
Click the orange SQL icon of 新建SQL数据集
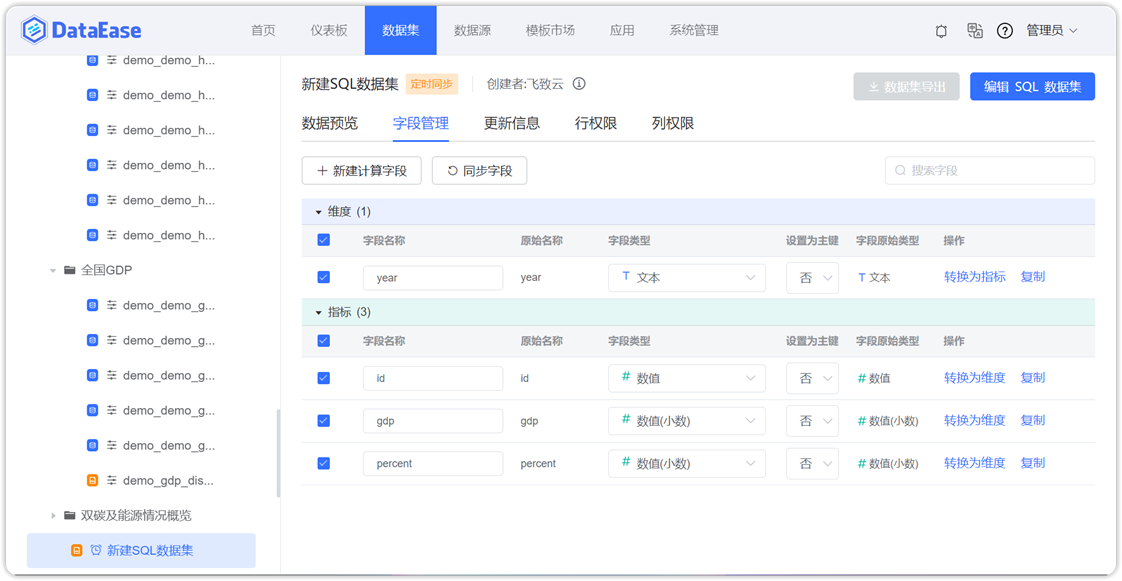click(x=77, y=550)
